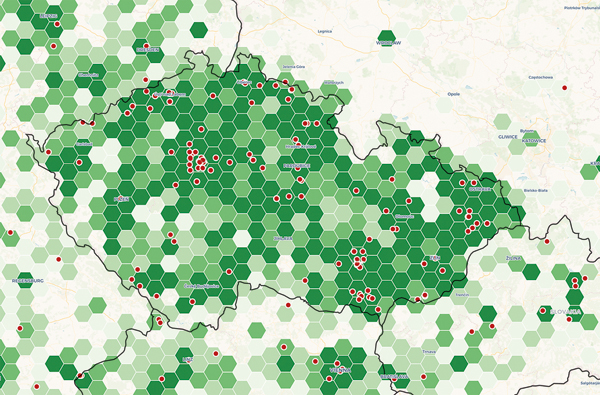The image size is (600, 395).
Task: Click the red marker next to Częstochowa
Action: tap(564, 88)
